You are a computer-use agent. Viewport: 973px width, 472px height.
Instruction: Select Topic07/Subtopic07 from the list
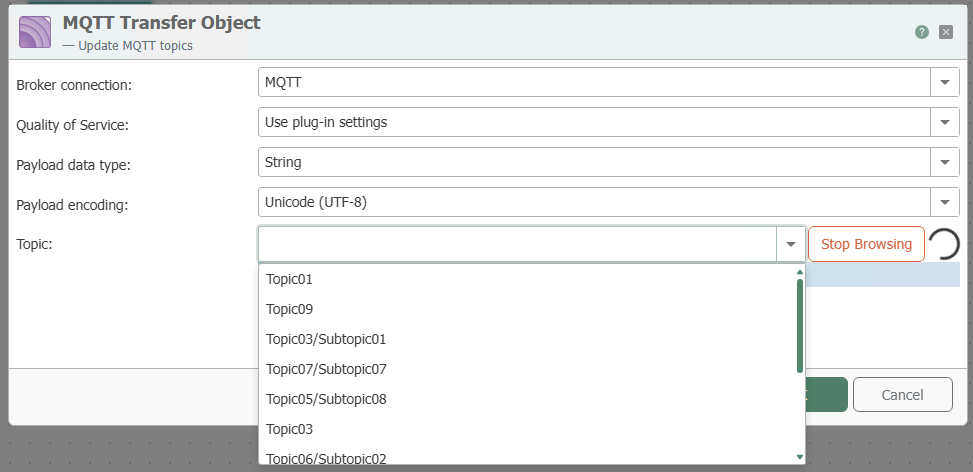[x=527, y=370]
